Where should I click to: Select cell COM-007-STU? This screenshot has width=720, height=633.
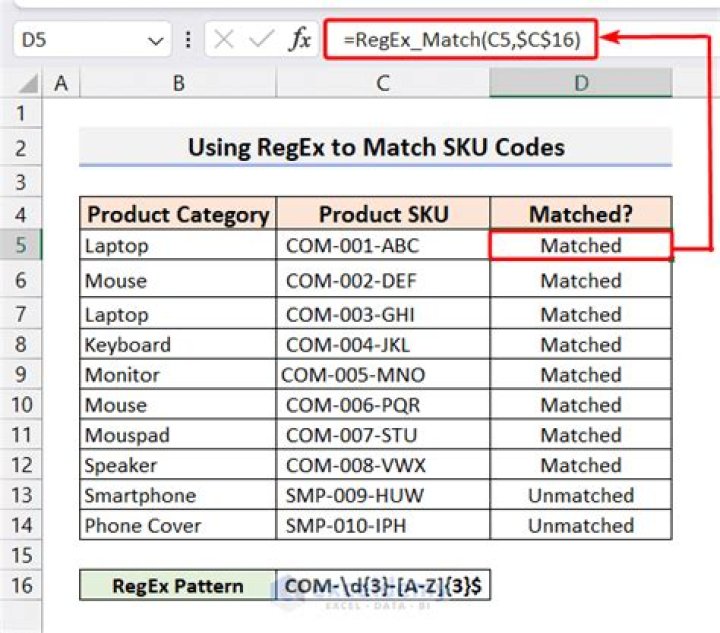click(x=383, y=435)
